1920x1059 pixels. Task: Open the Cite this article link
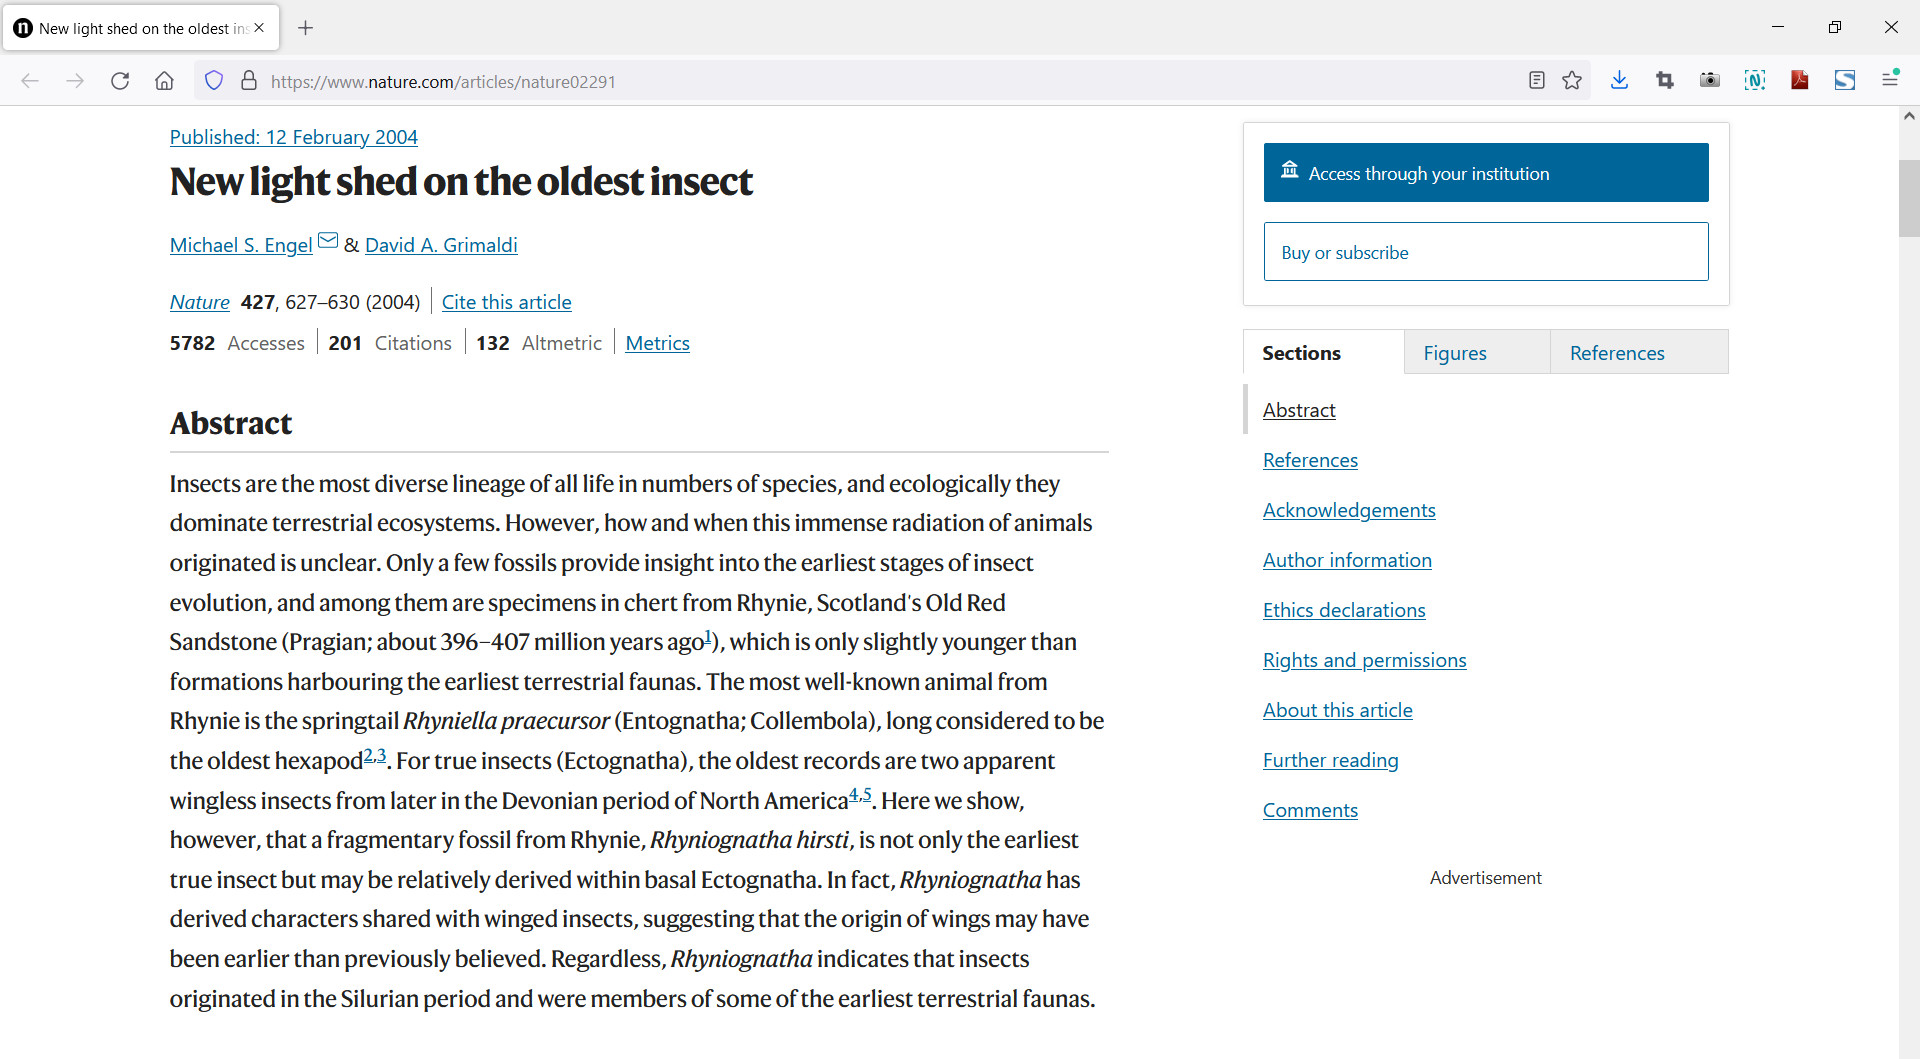coord(506,302)
